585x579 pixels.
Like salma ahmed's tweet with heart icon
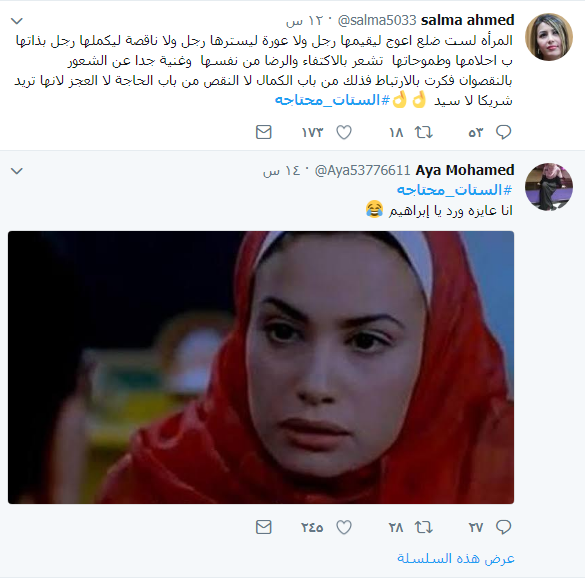point(344,132)
